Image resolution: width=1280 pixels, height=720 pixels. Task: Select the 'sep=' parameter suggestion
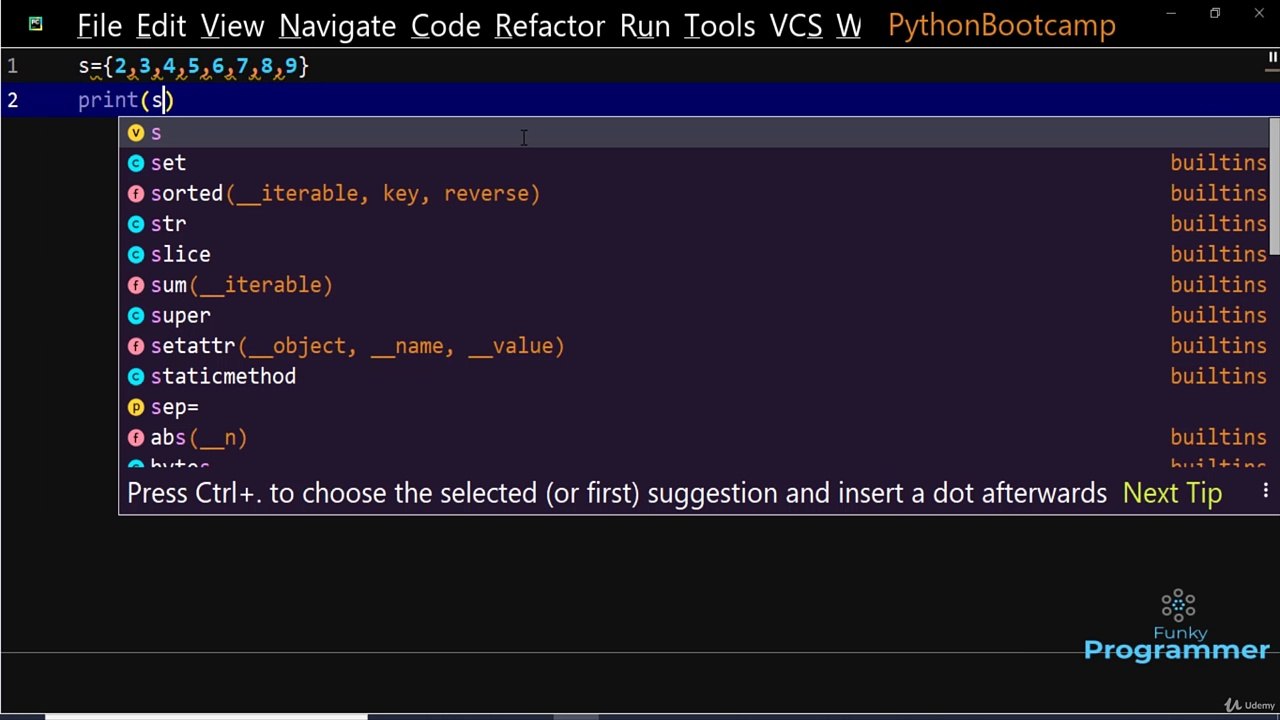pos(694,407)
